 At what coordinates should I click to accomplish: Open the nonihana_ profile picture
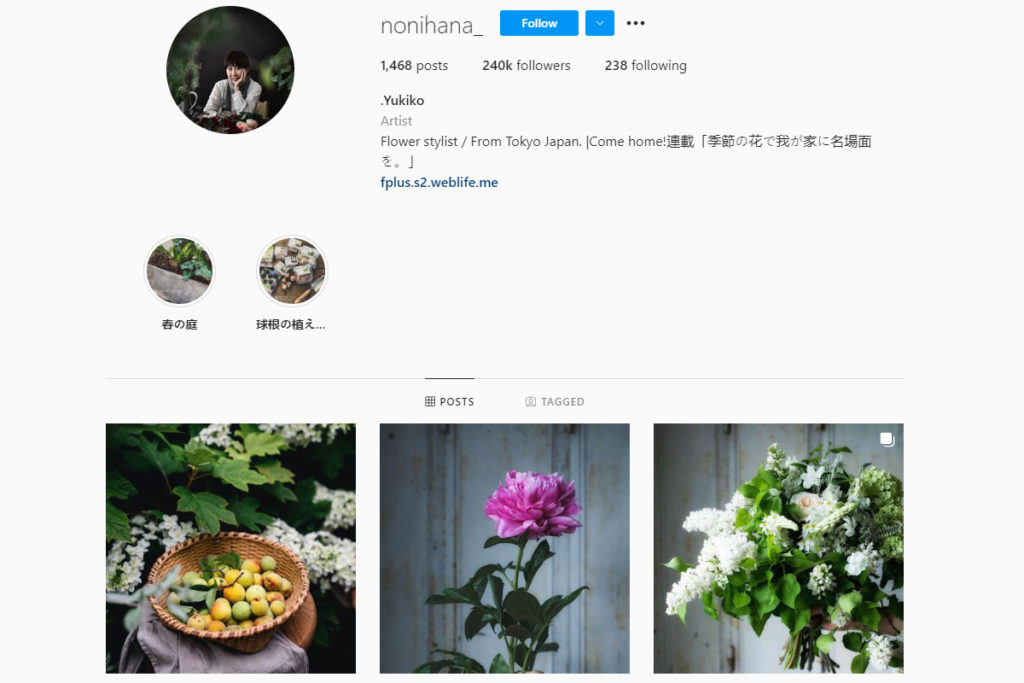[230, 70]
